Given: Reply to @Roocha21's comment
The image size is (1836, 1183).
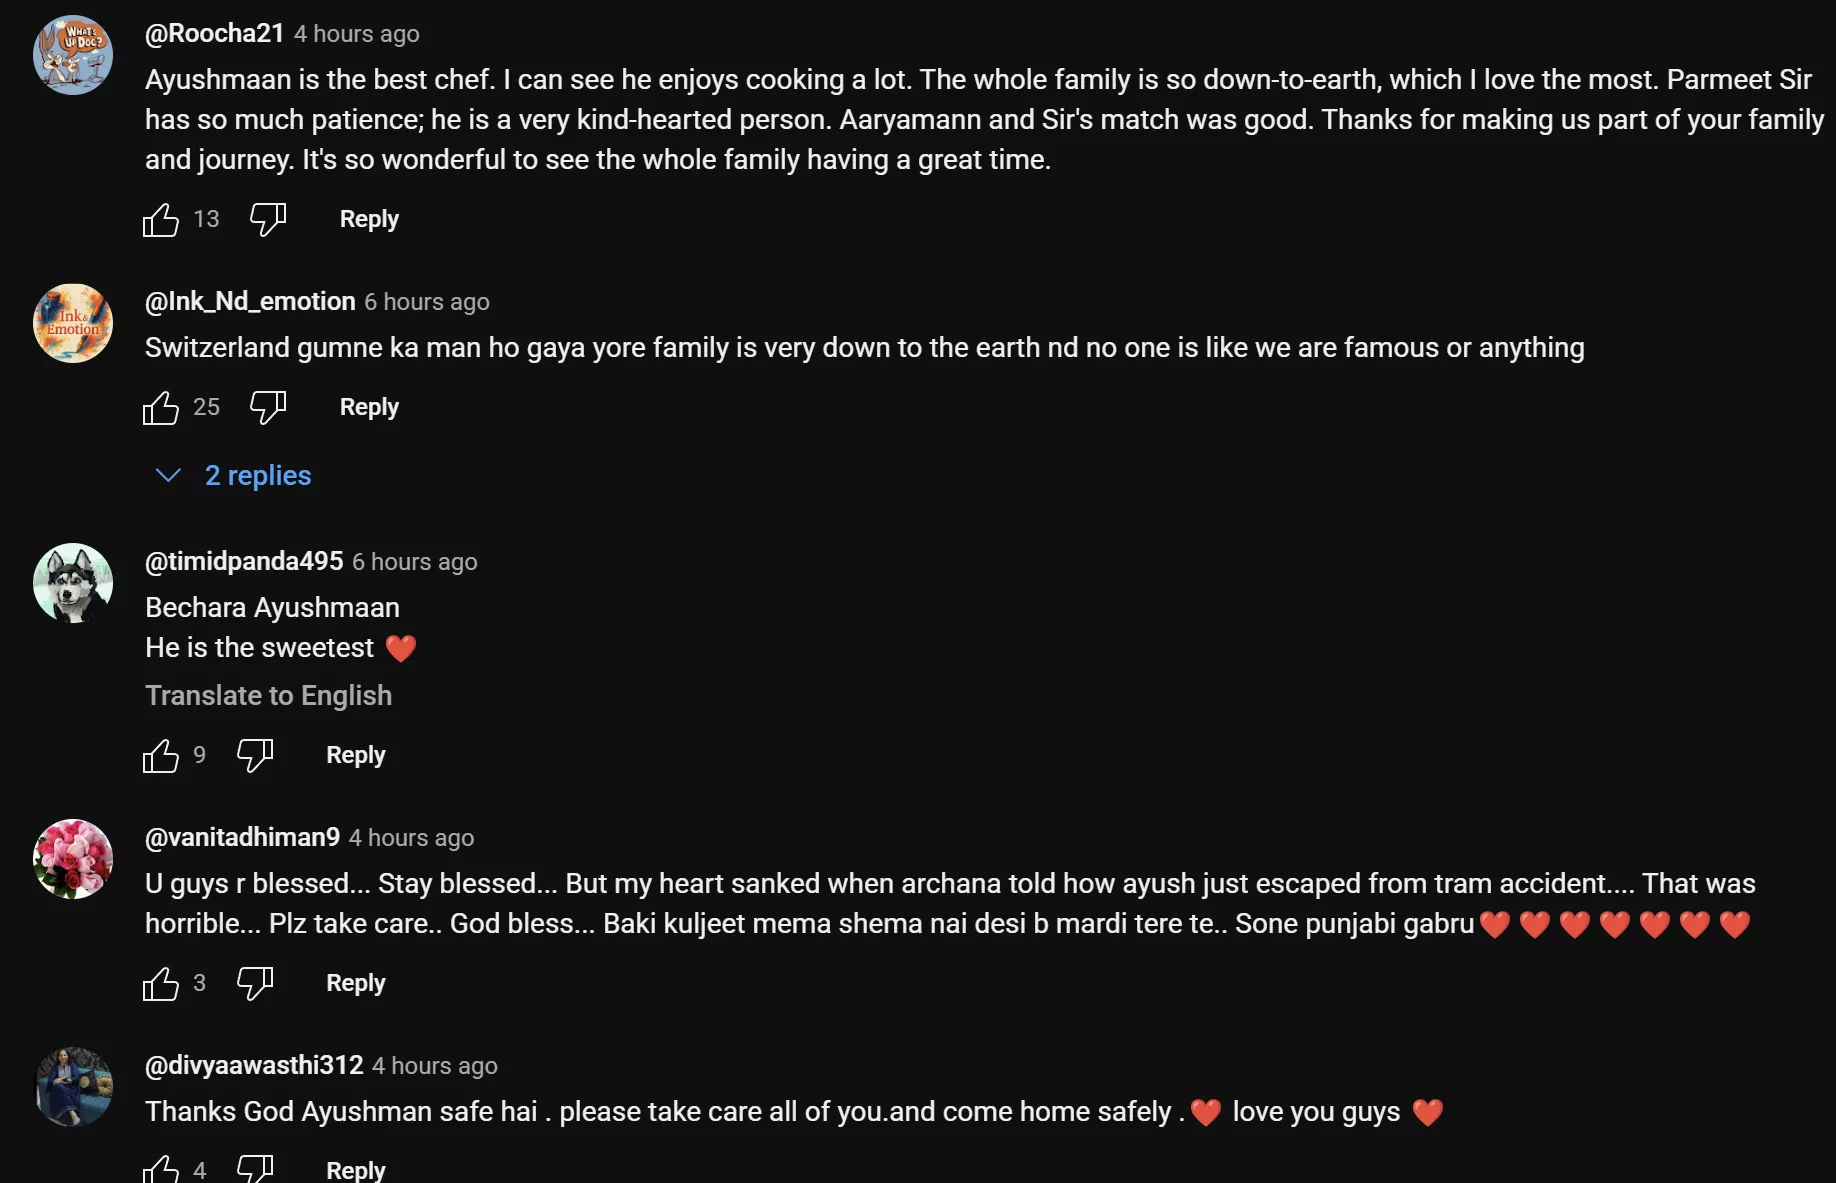Looking at the screenshot, I should coord(369,219).
